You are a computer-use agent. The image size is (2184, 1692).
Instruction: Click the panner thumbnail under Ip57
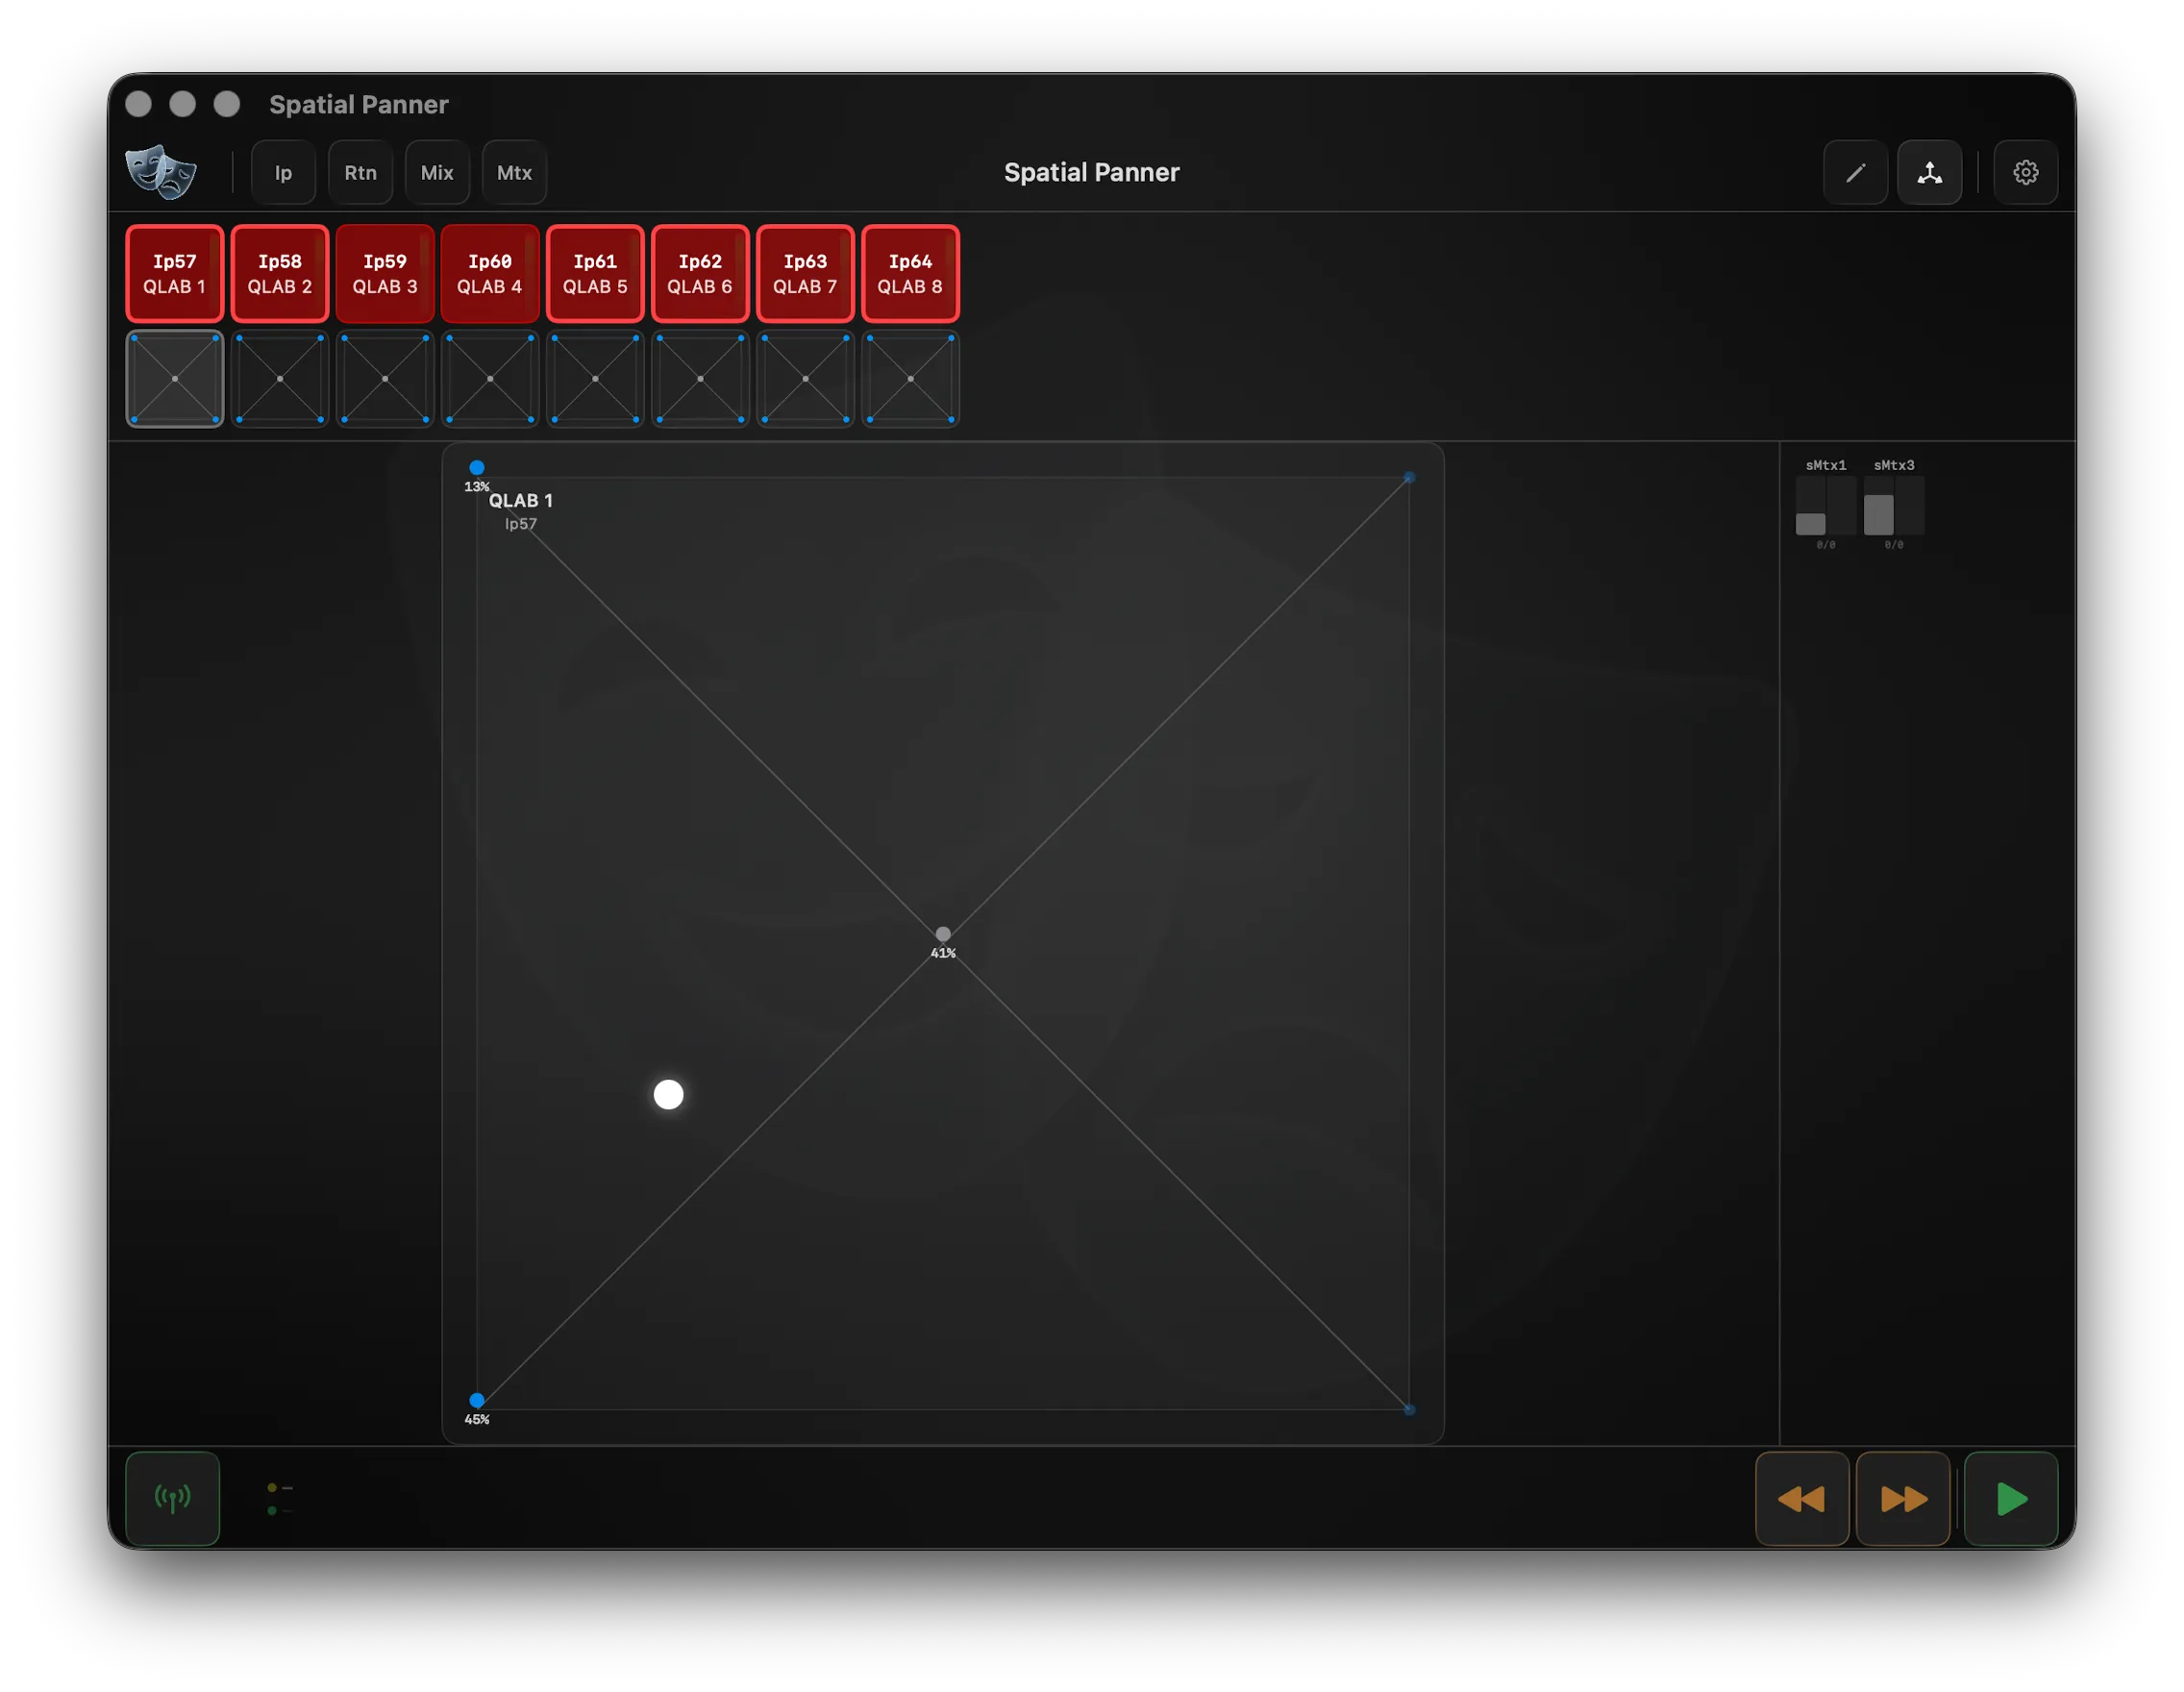[174, 378]
